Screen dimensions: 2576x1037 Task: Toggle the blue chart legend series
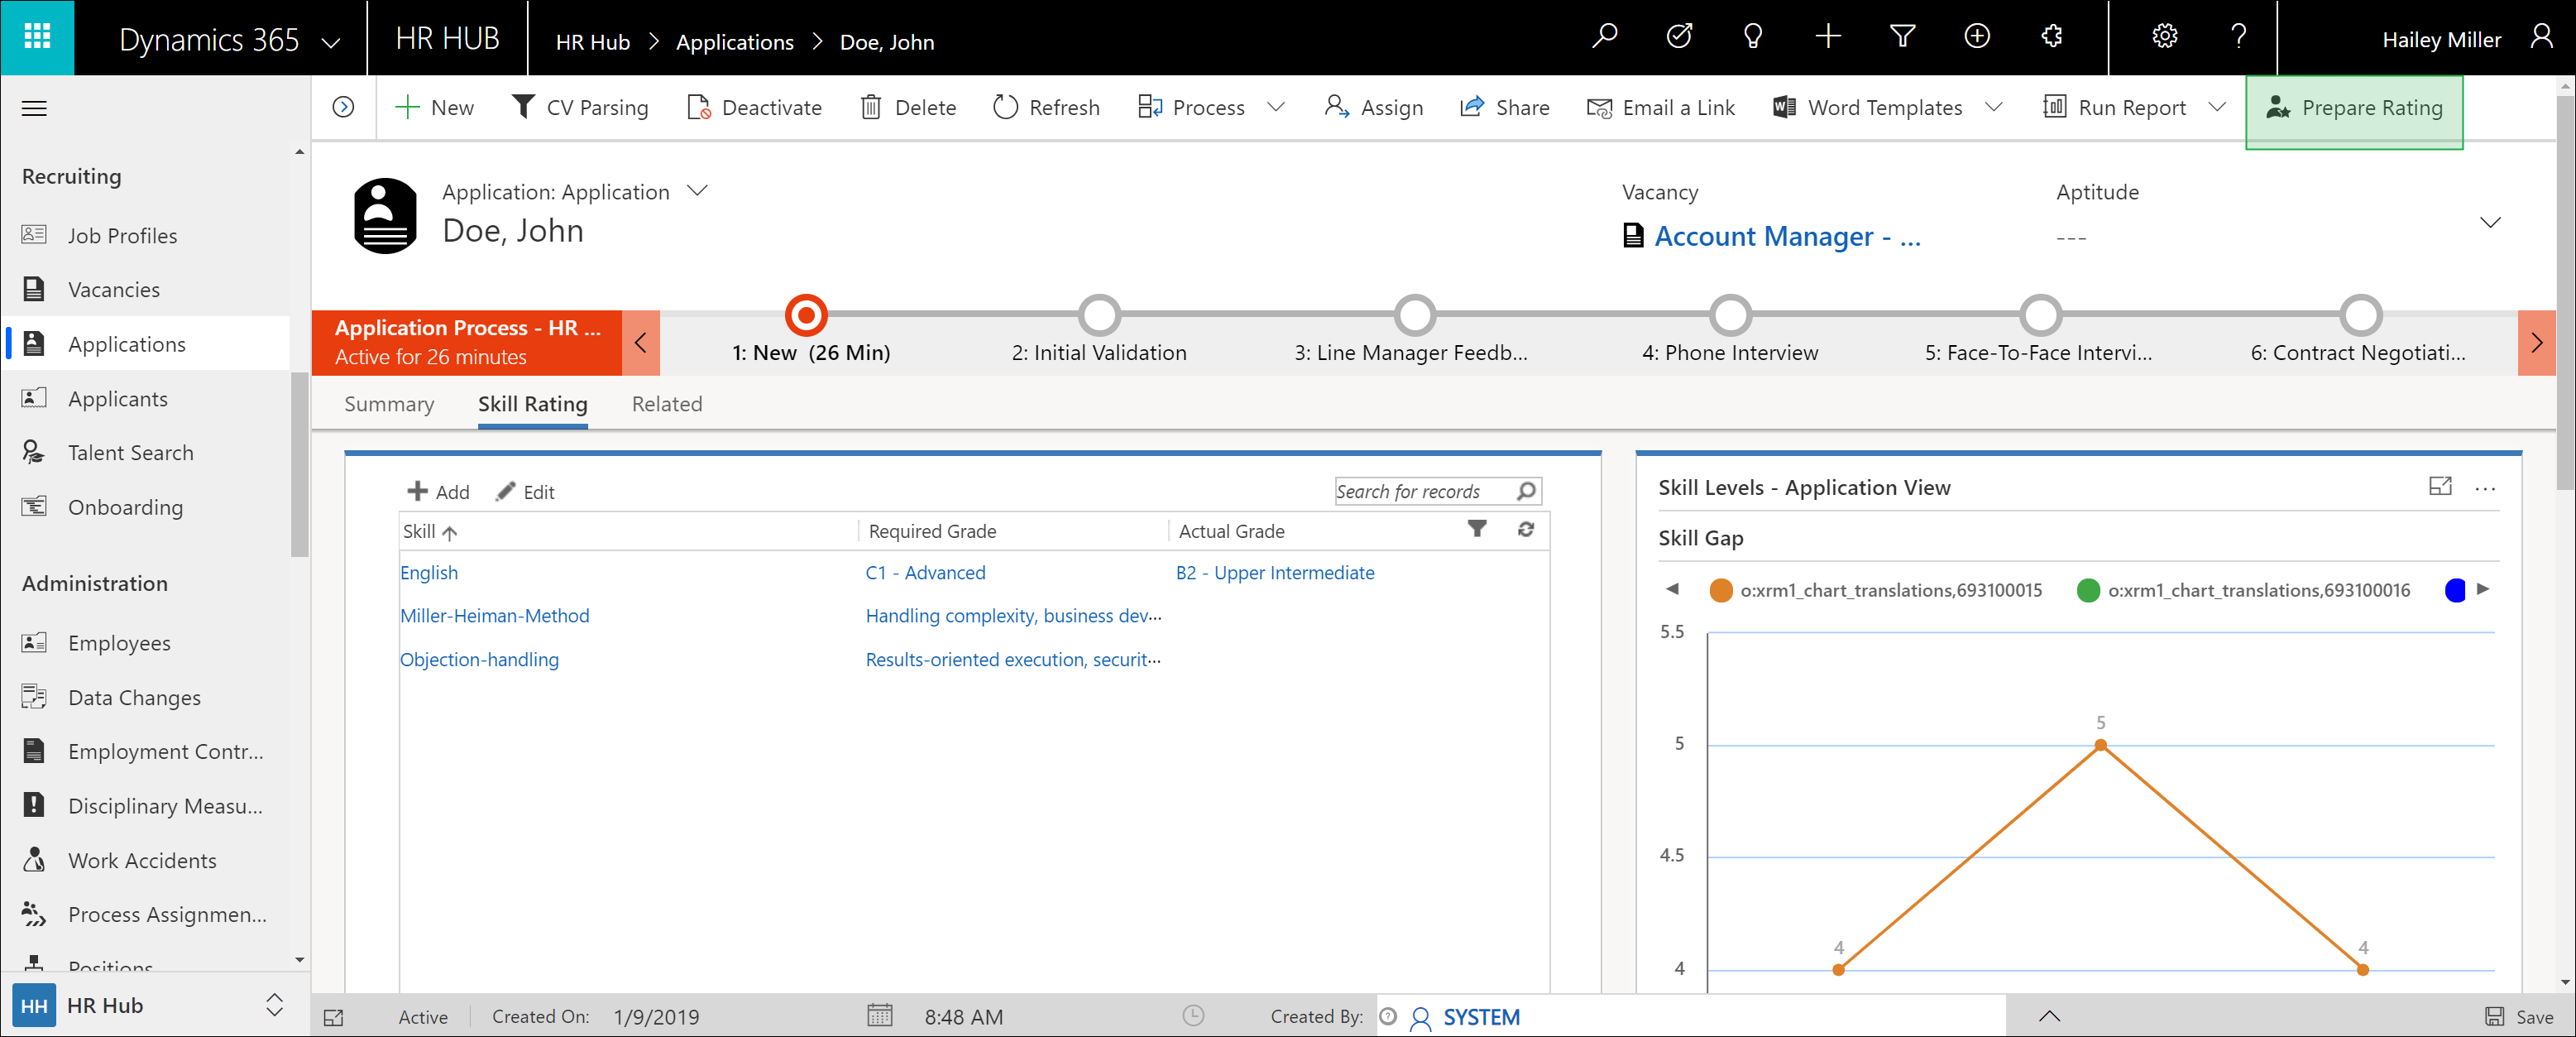pos(2455,590)
